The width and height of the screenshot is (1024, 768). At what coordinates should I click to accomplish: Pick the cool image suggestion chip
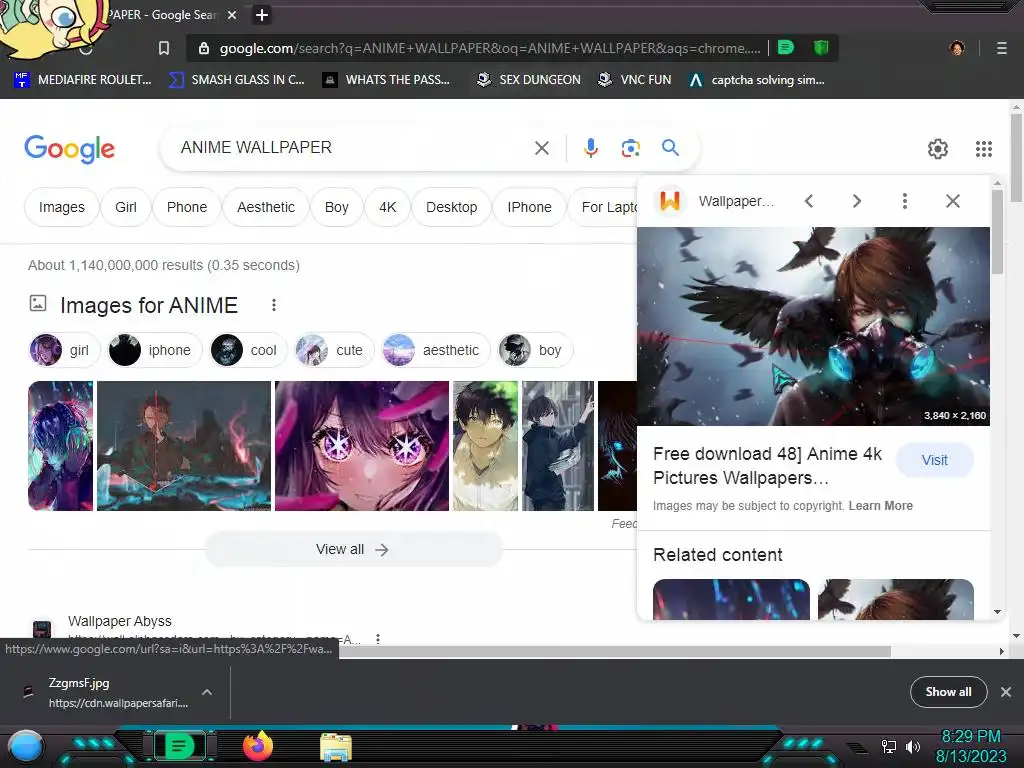tap(249, 350)
